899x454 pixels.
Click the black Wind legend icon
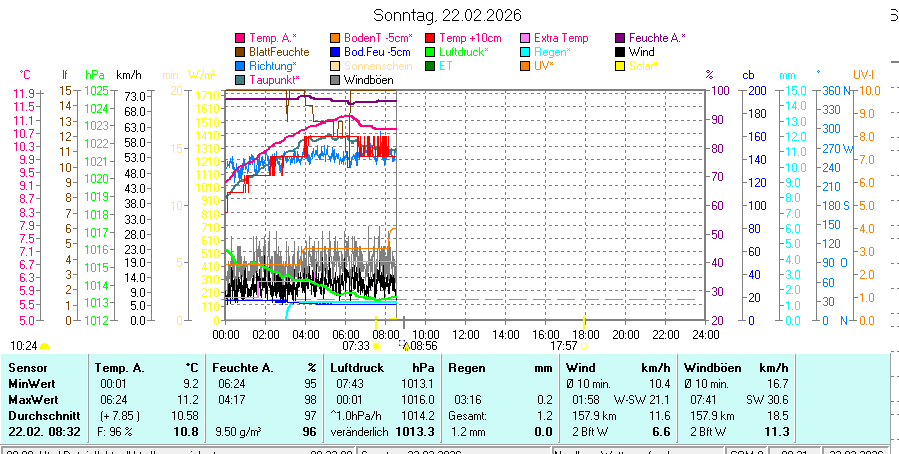(x=620, y=51)
